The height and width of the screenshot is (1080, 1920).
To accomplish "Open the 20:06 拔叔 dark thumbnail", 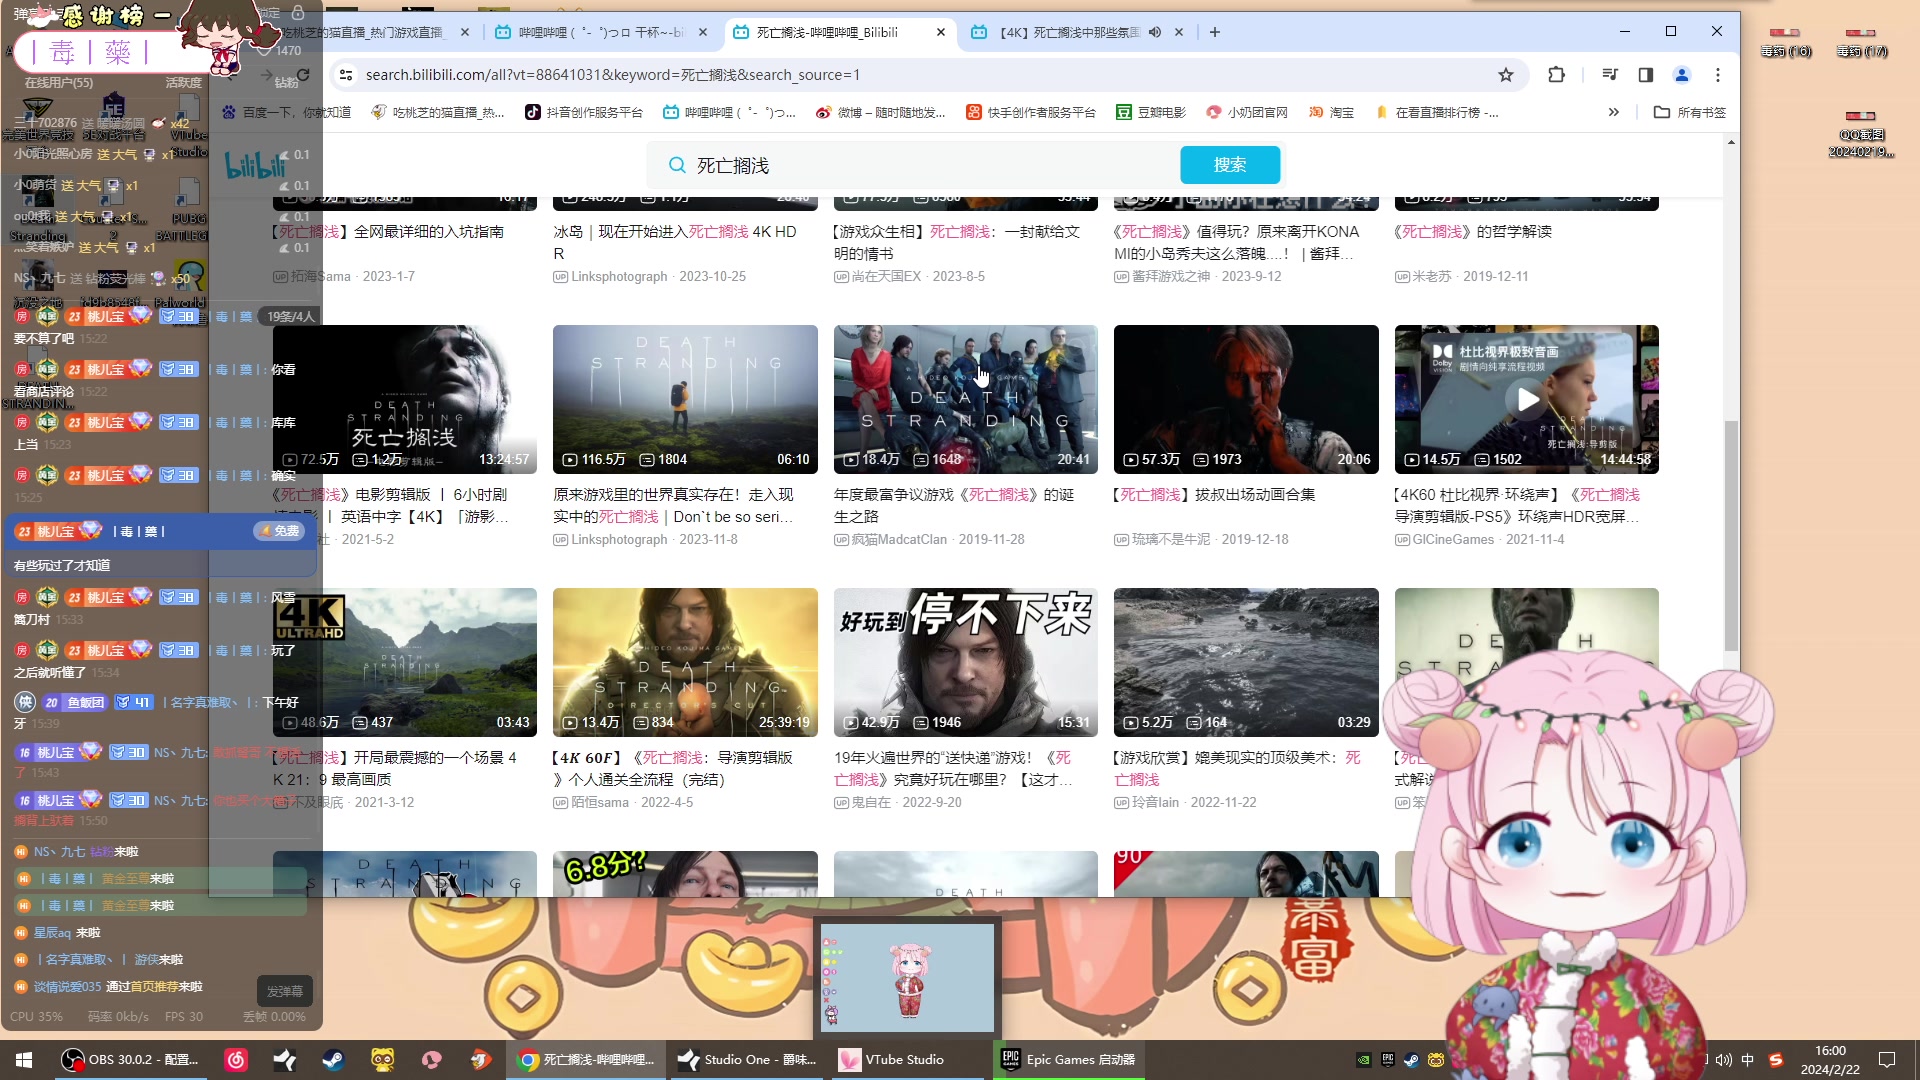I will [1246, 399].
